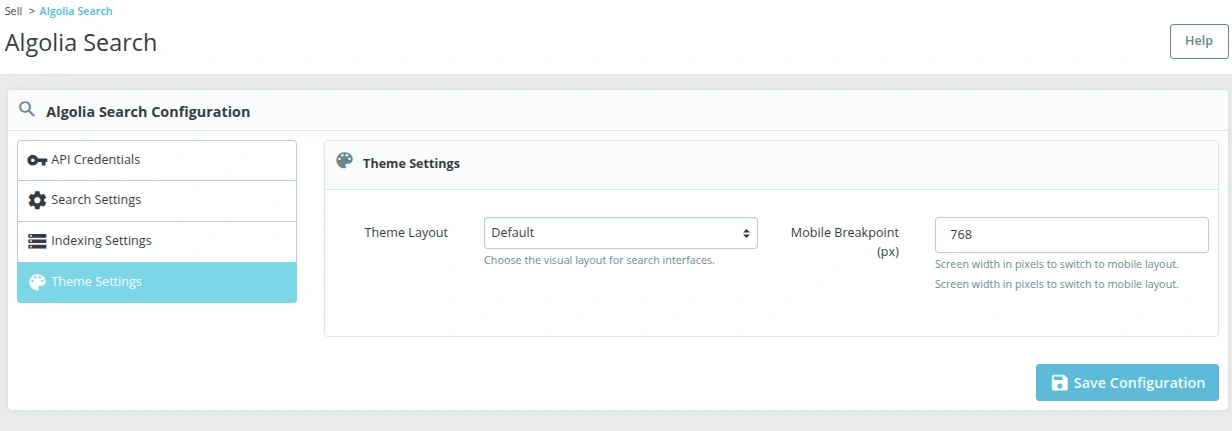Click Algolia Search Configuration heading
1232x431 pixels.
(148, 112)
